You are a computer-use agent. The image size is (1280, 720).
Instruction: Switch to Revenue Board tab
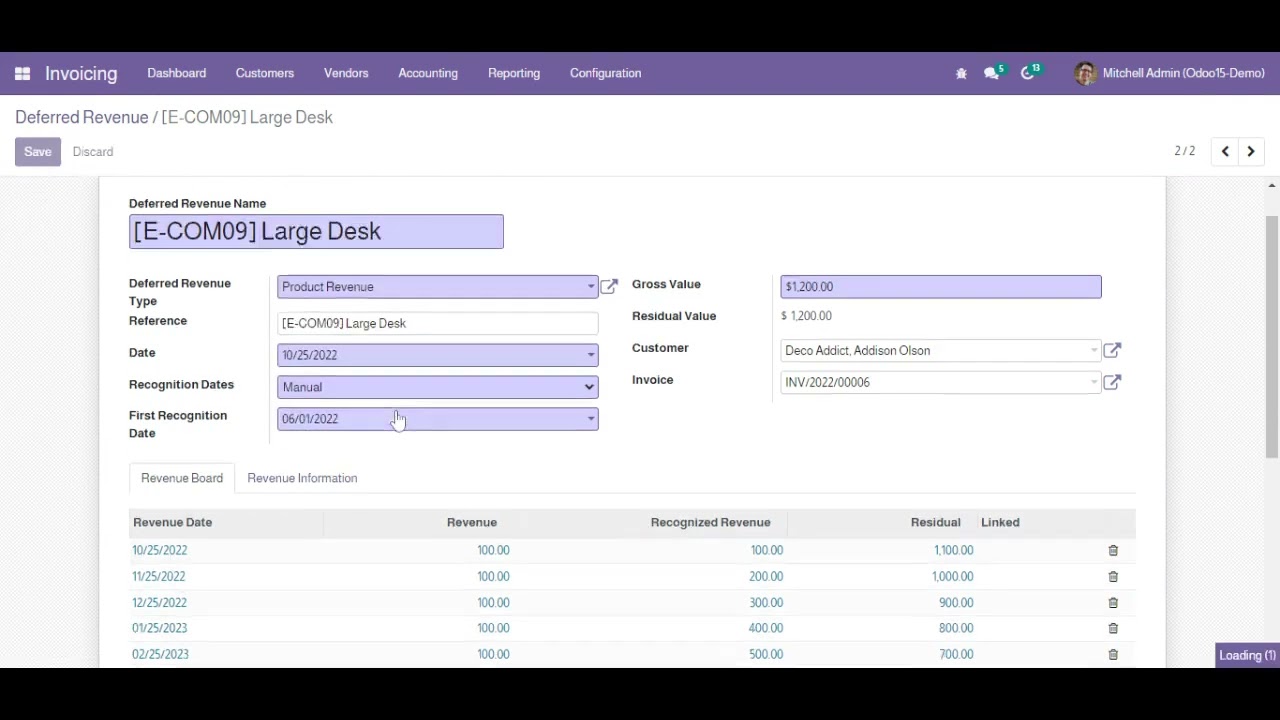pos(182,478)
